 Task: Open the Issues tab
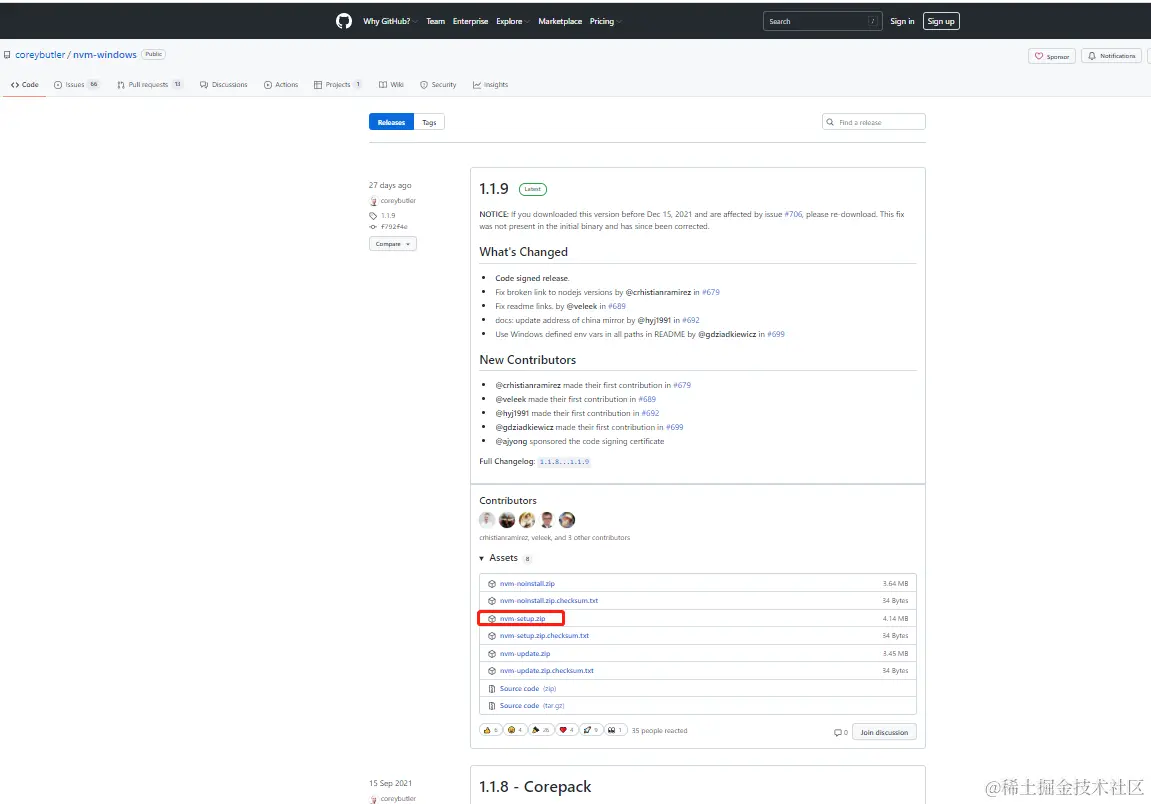(x=76, y=84)
